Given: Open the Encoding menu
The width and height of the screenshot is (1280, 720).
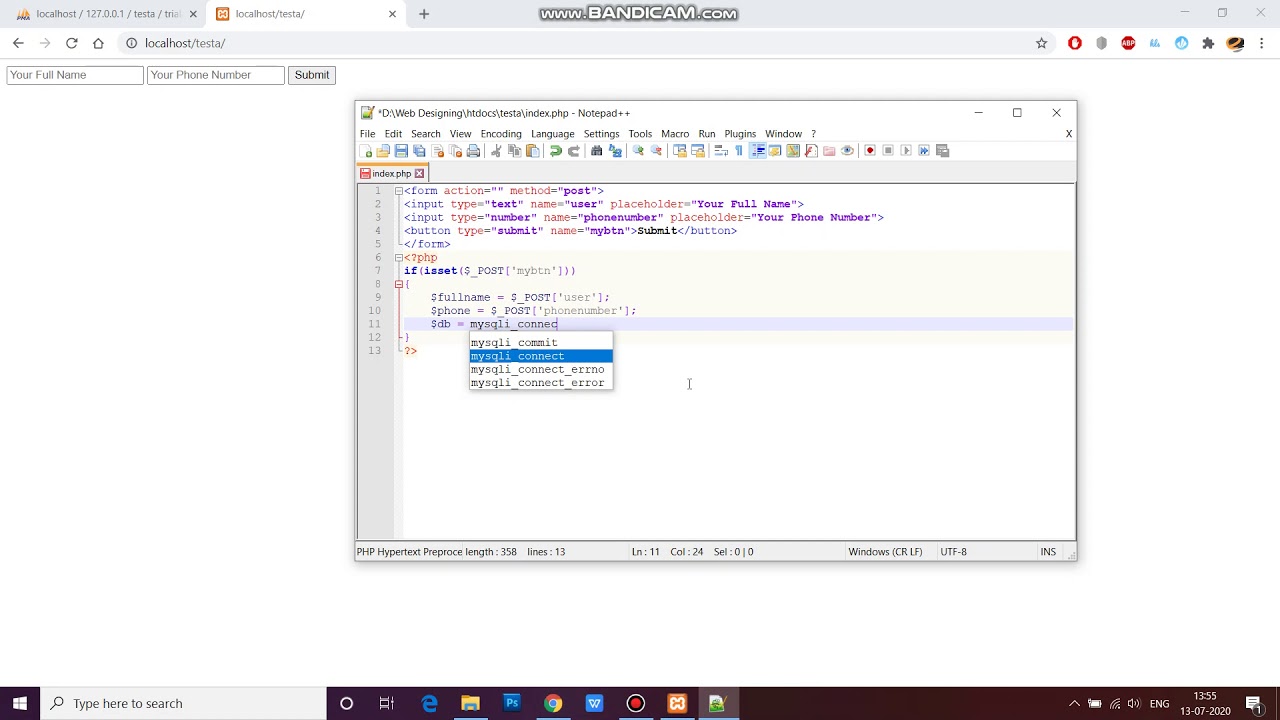Looking at the screenshot, I should (501, 134).
